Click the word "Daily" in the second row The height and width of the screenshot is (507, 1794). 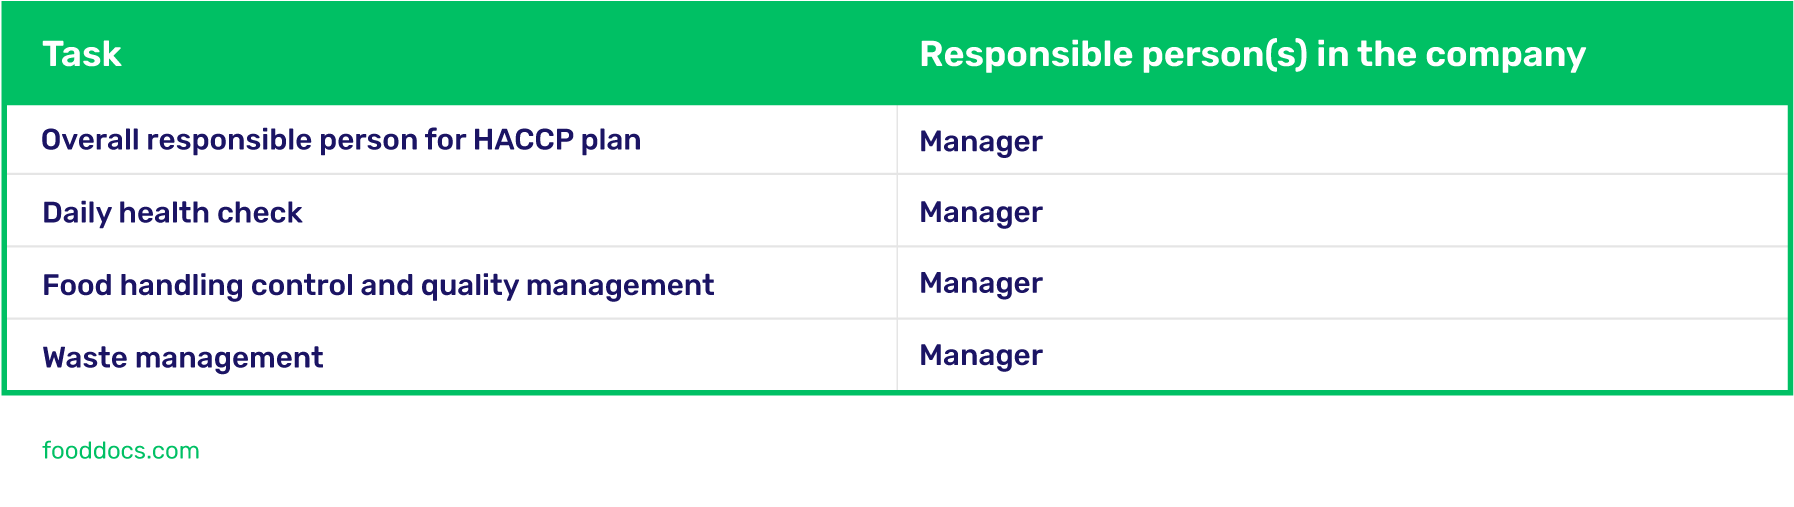pos(77,213)
